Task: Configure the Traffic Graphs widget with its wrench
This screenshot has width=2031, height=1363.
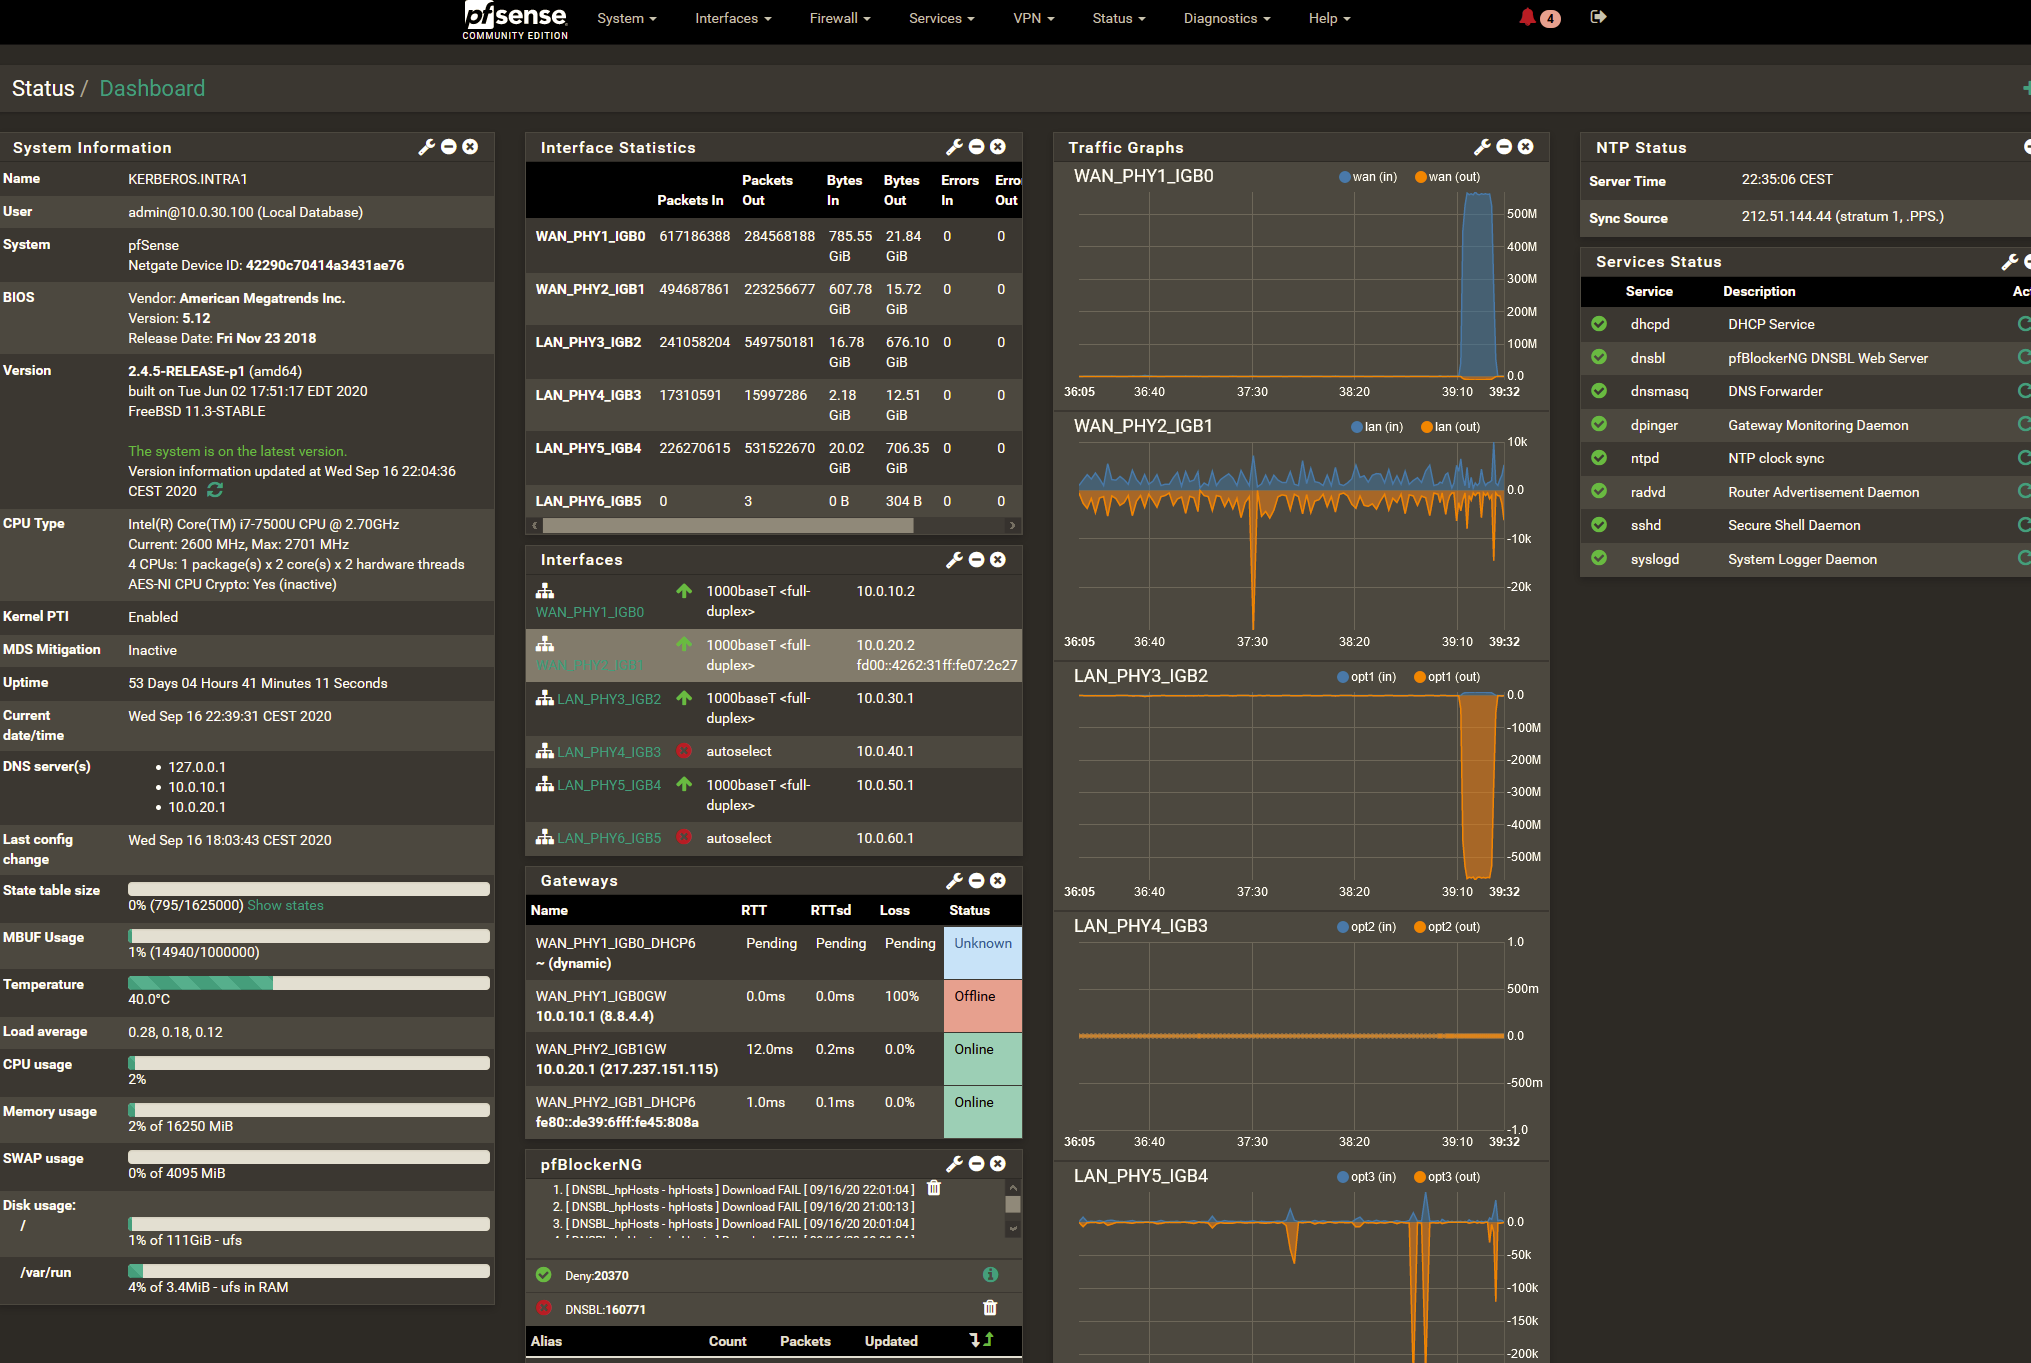Action: [1482, 147]
